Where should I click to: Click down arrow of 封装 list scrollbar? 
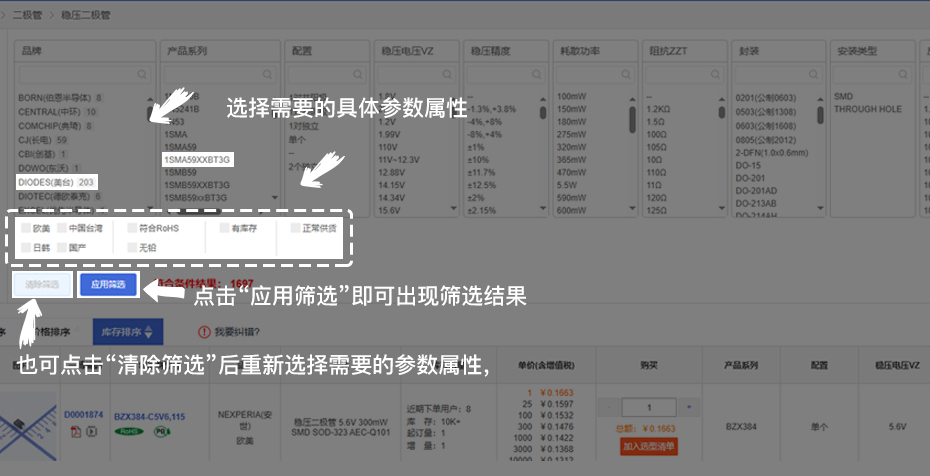820,208
